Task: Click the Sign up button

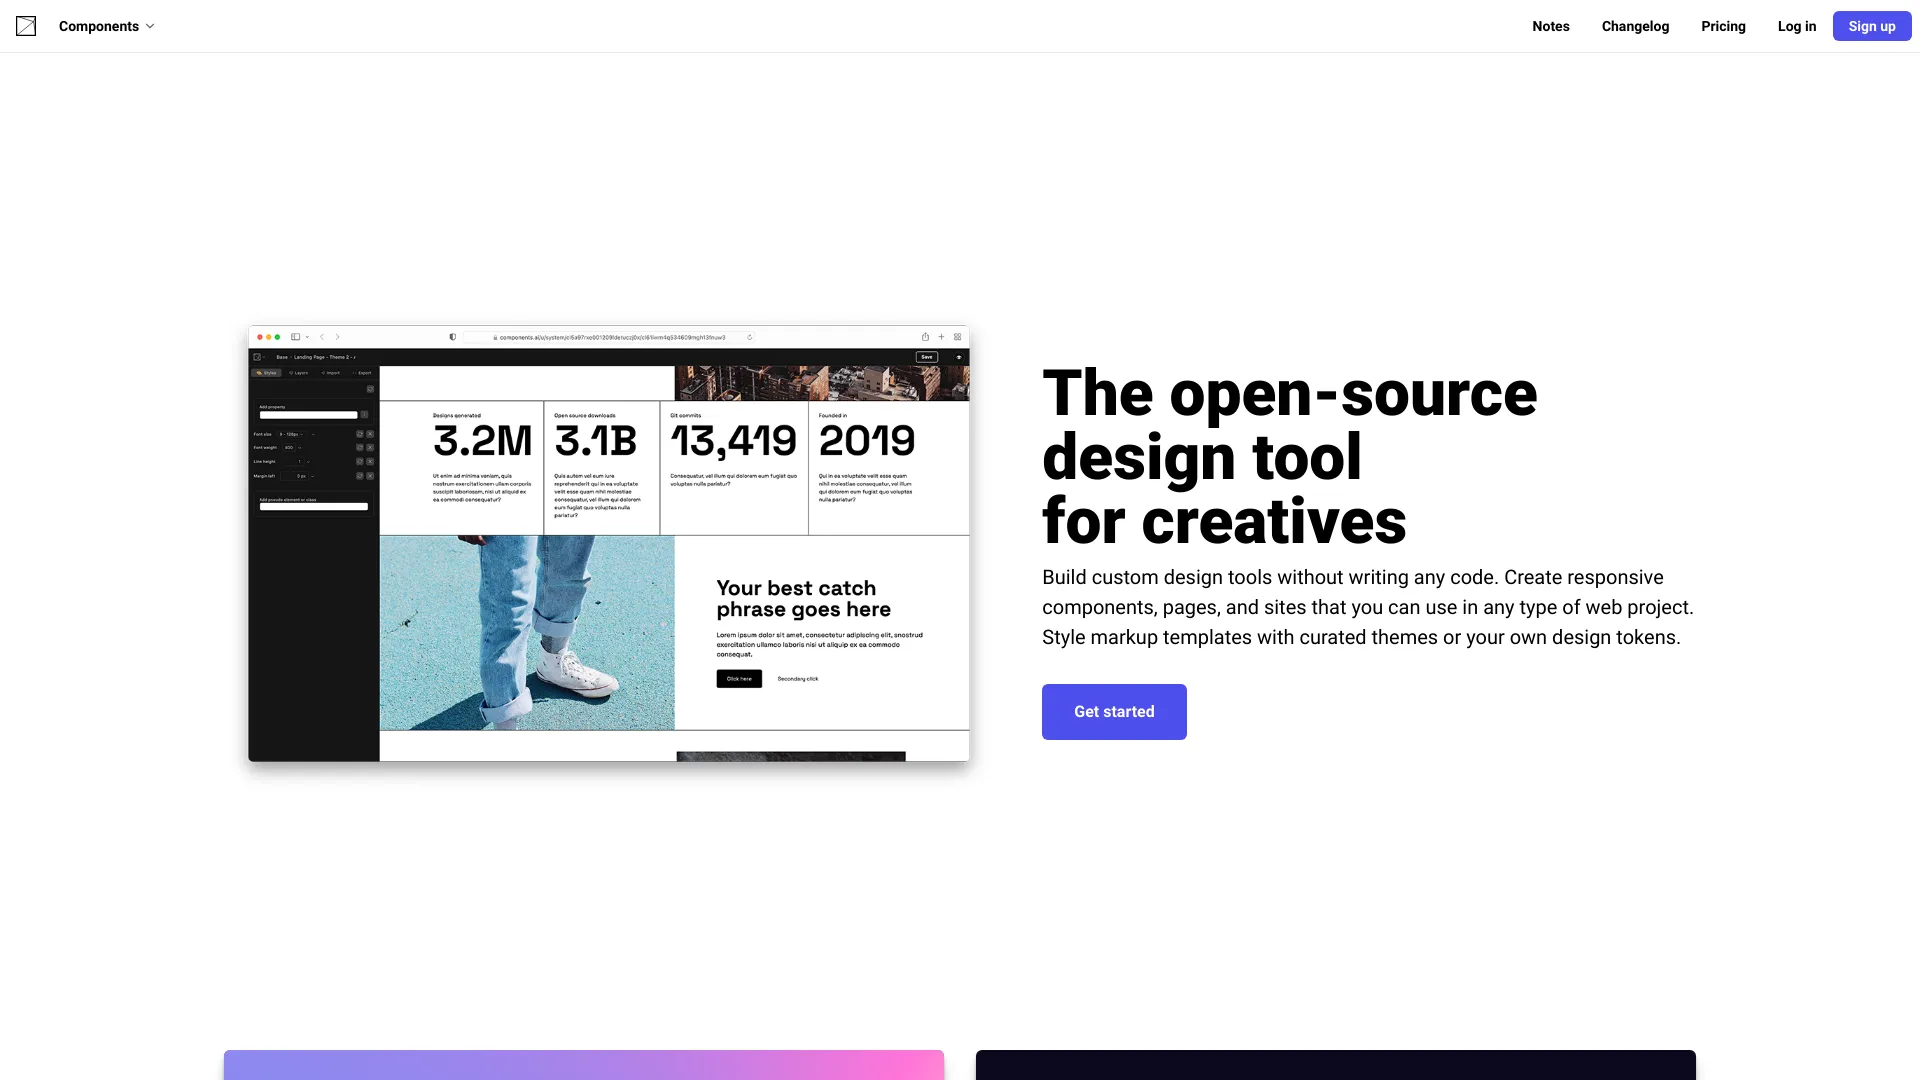Action: coord(1871,25)
